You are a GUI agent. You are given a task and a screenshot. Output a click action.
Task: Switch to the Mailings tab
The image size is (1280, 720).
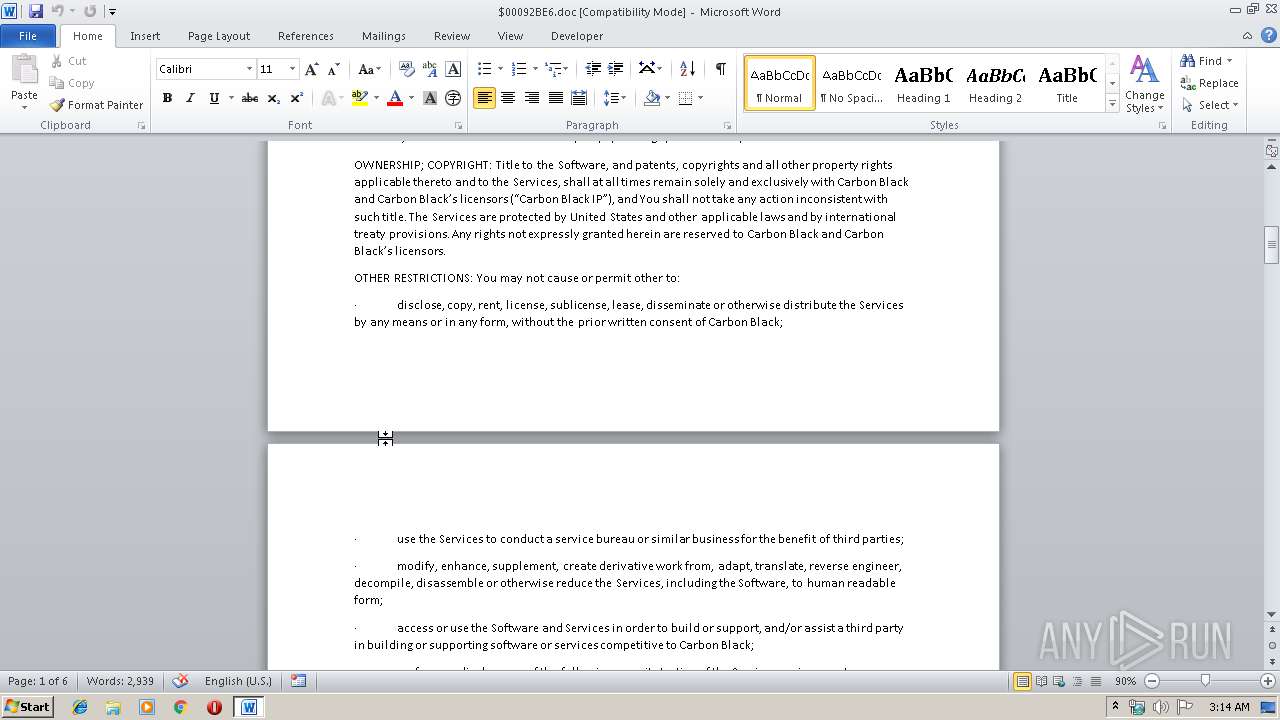tap(384, 36)
